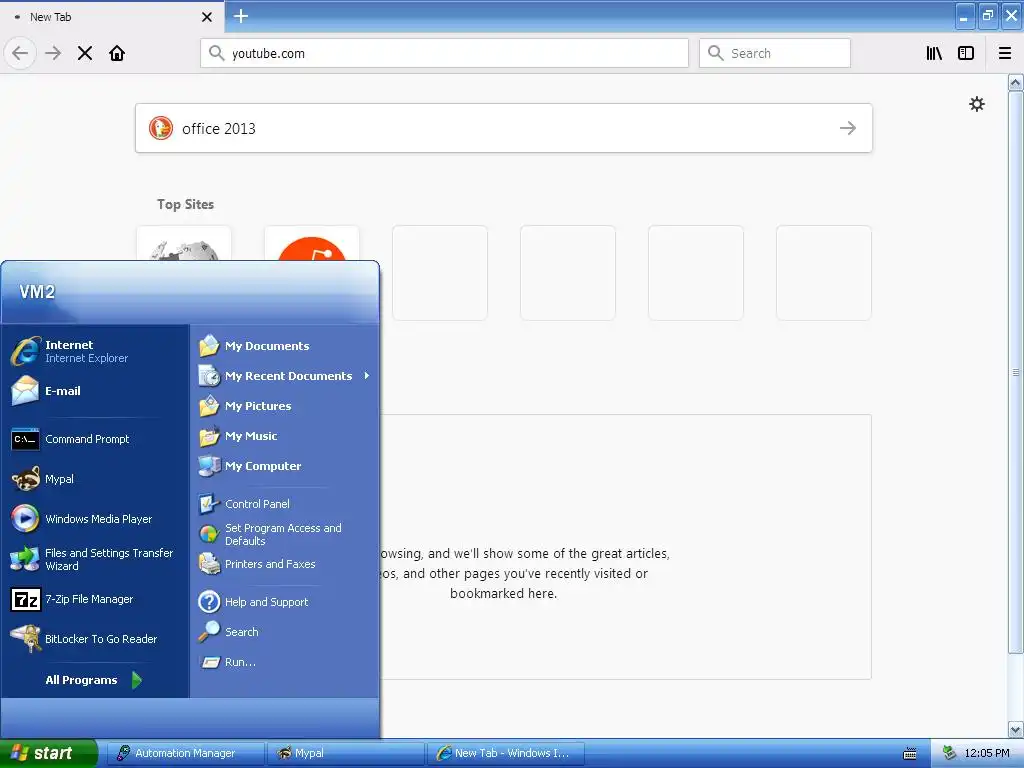
Task: Open Printers and Faxes
Action: click(x=284, y=564)
